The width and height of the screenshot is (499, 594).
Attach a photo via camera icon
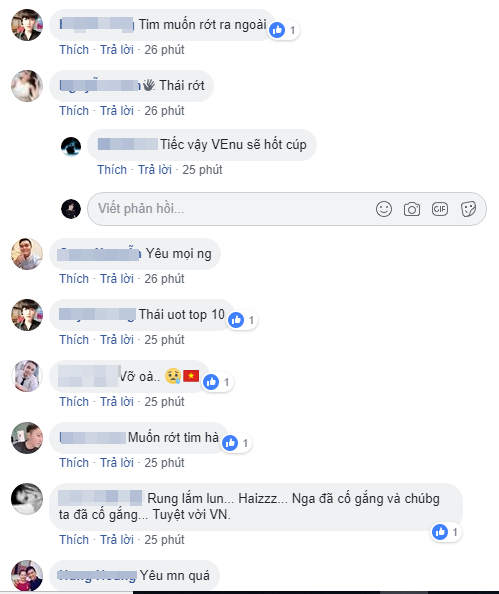coord(411,209)
